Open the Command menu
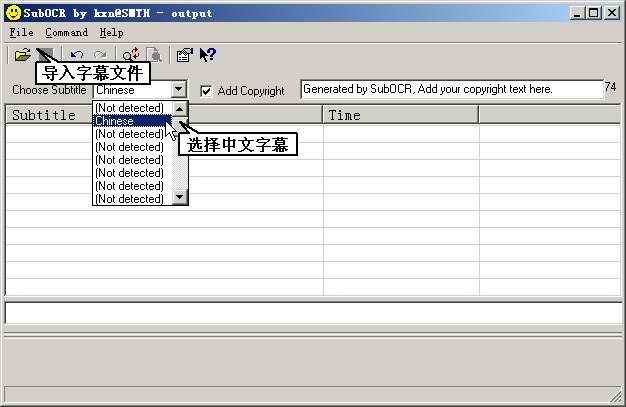626x407 pixels. pos(66,32)
